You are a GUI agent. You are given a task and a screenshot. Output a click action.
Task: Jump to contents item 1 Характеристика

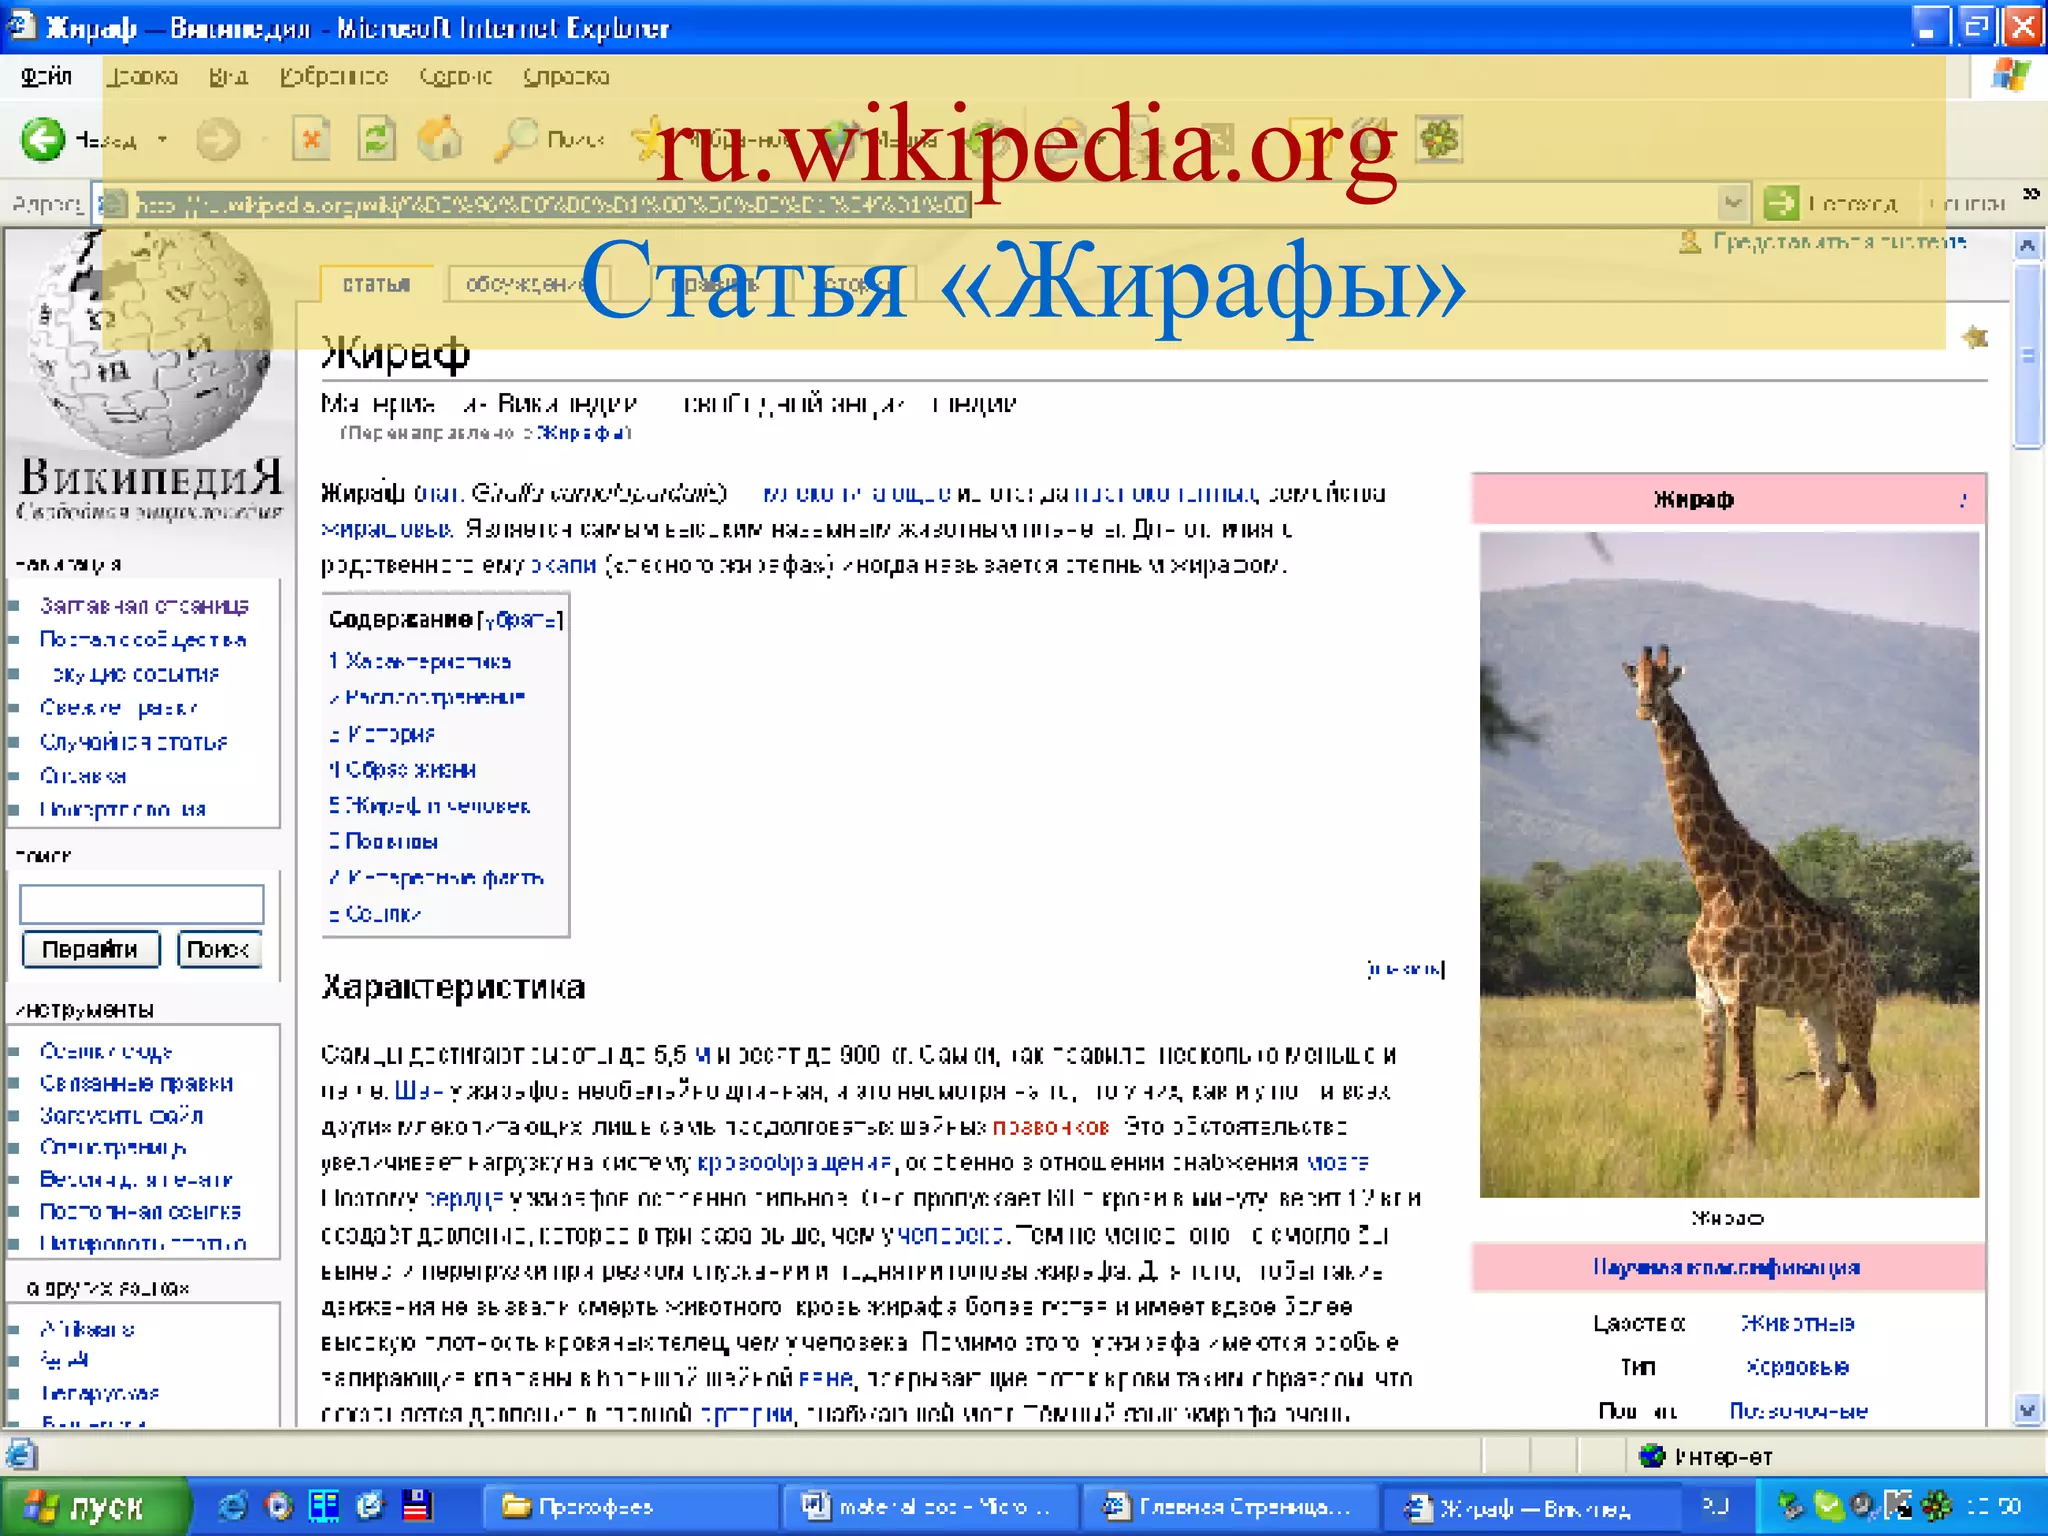coord(420,661)
